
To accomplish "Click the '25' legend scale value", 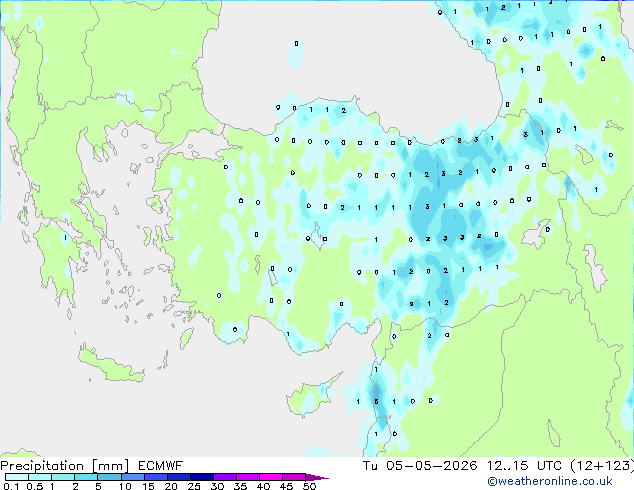I will tap(194, 486).
